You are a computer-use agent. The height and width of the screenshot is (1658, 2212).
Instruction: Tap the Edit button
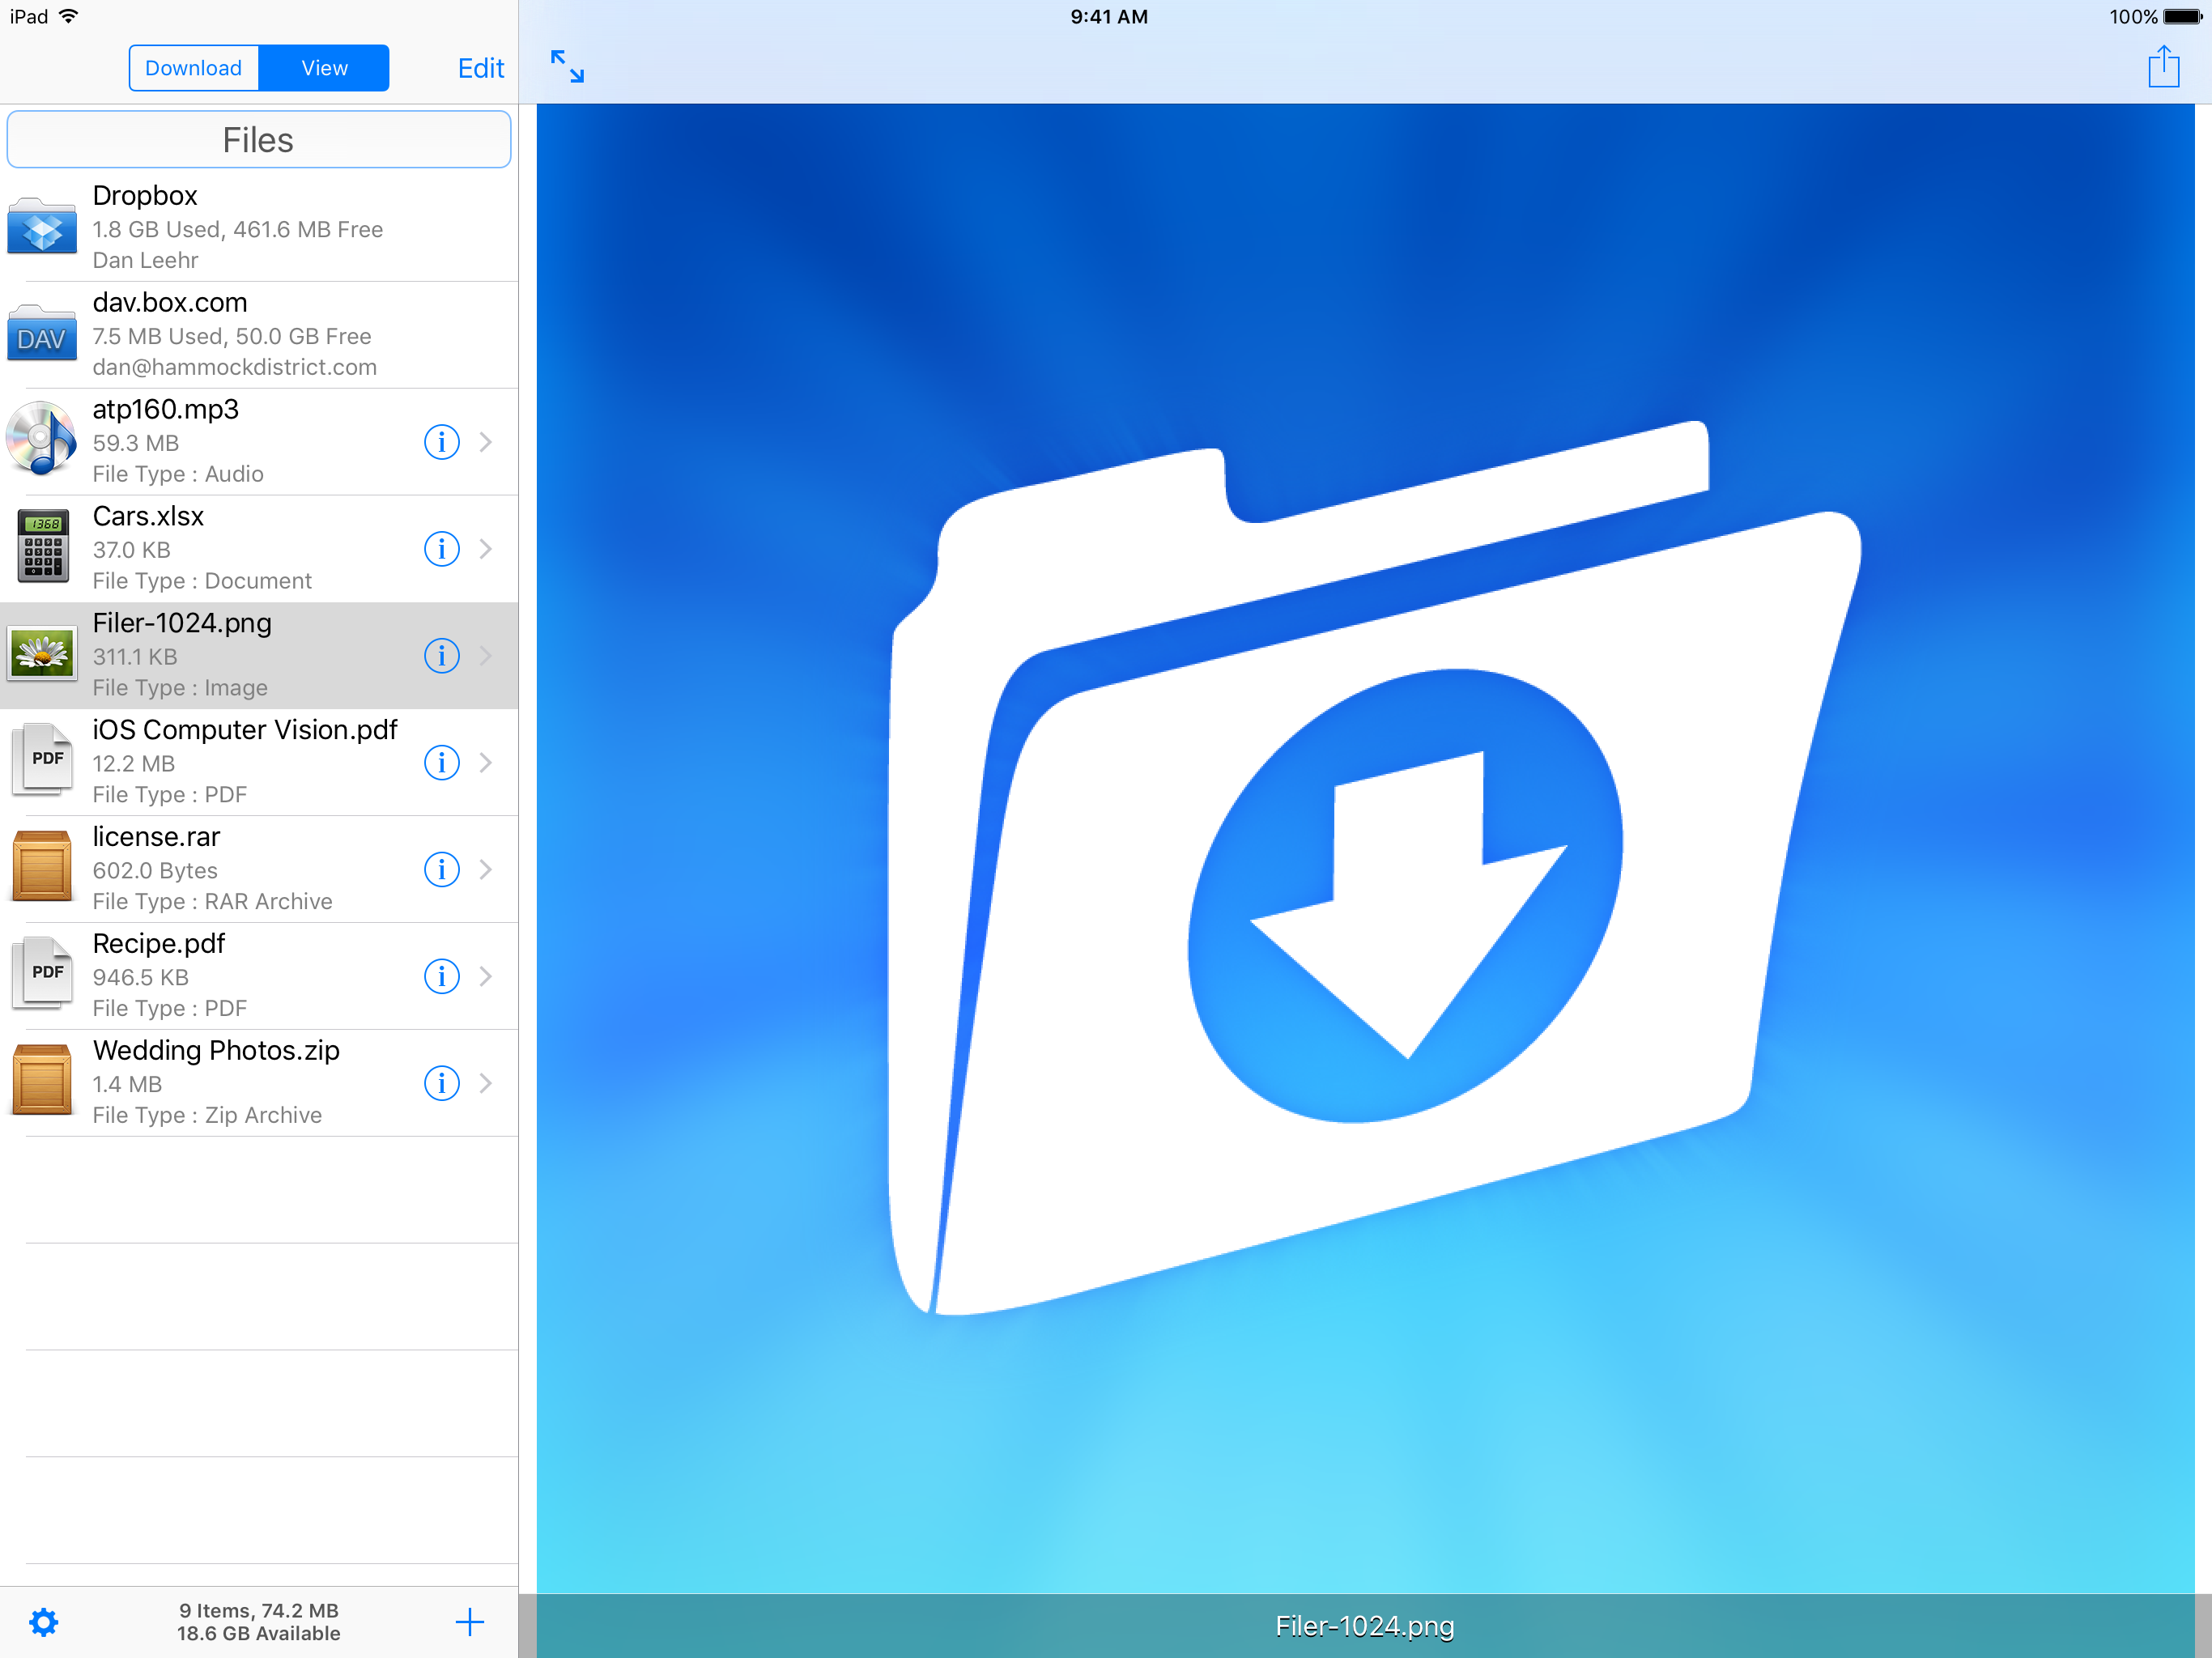(x=480, y=68)
